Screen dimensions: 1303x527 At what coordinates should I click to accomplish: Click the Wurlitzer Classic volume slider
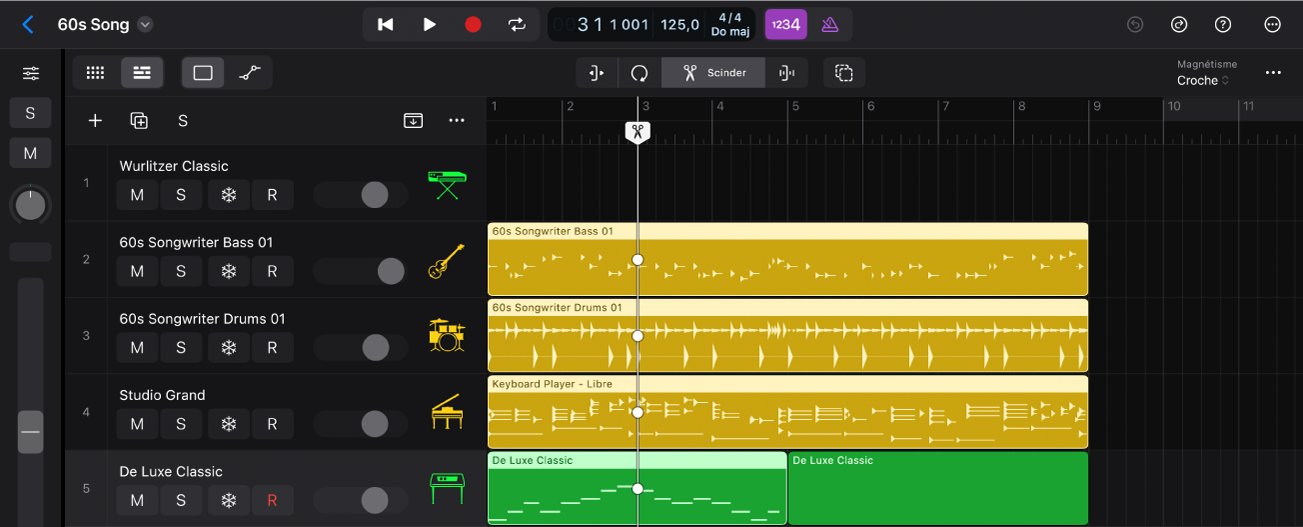pyautogui.click(x=361, y=195)
